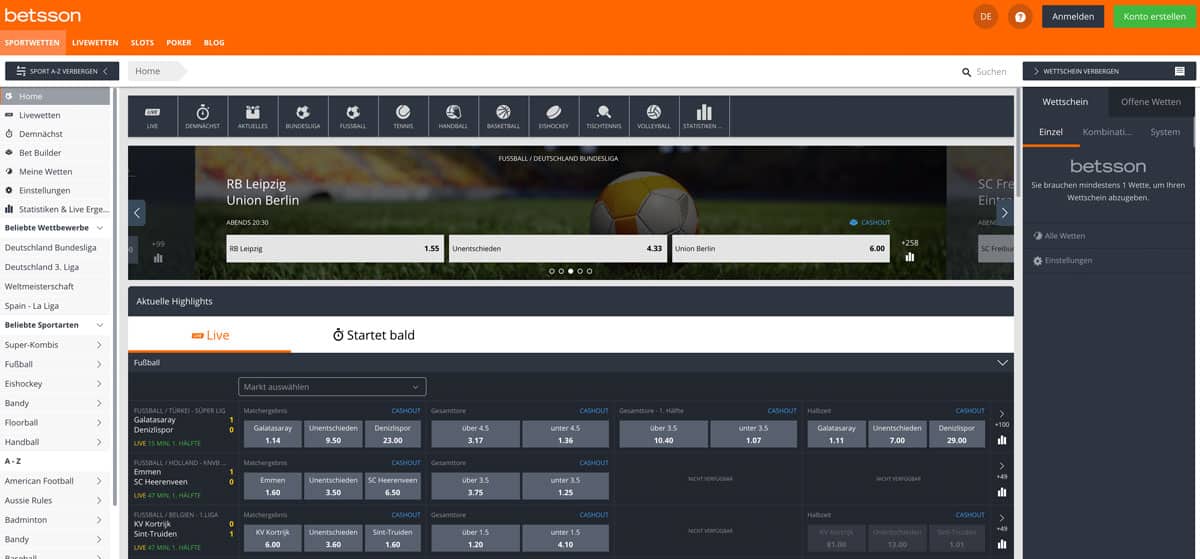Screen dimensions: 1200x559
Task: Hide betslip via Wettschein Verbergen
Action: pyautogui.click(x=1109, y=71)
